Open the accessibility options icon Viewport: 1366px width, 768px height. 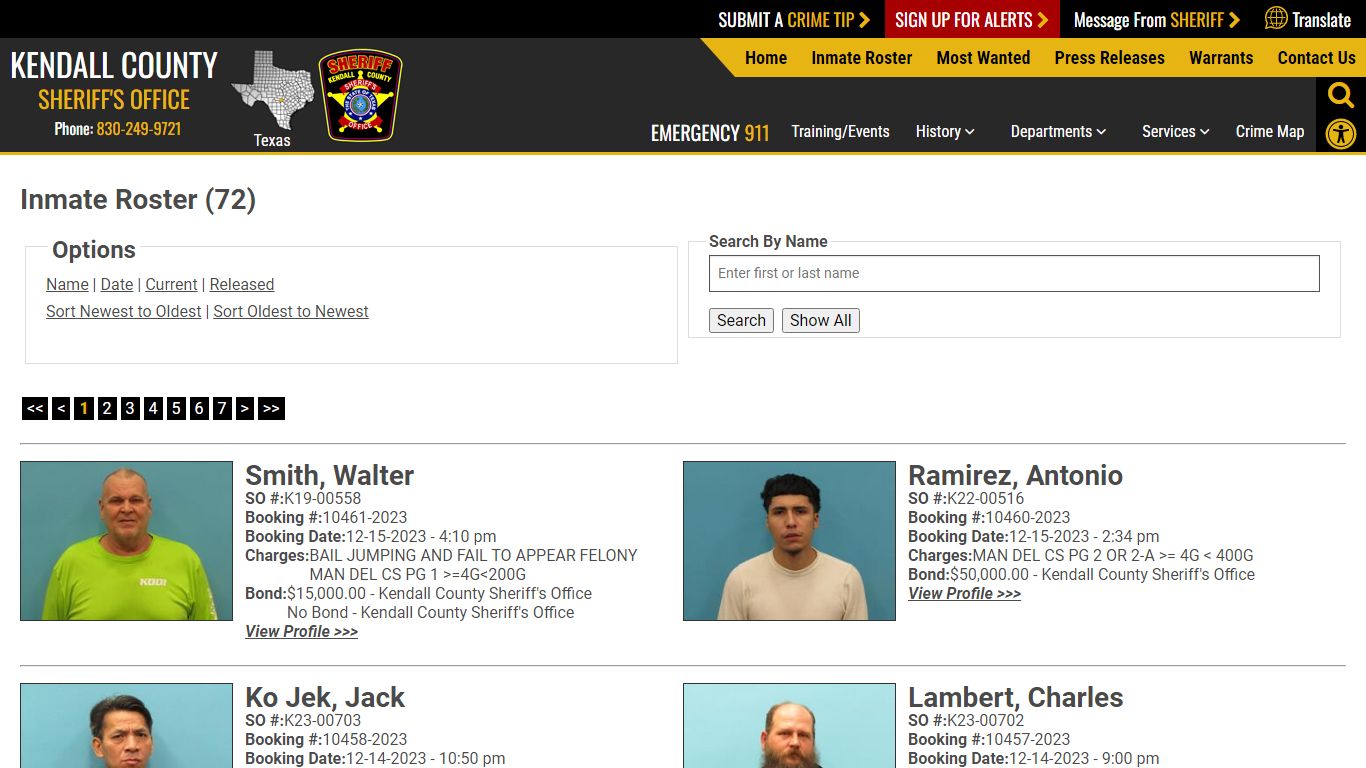coord(1341,134)
